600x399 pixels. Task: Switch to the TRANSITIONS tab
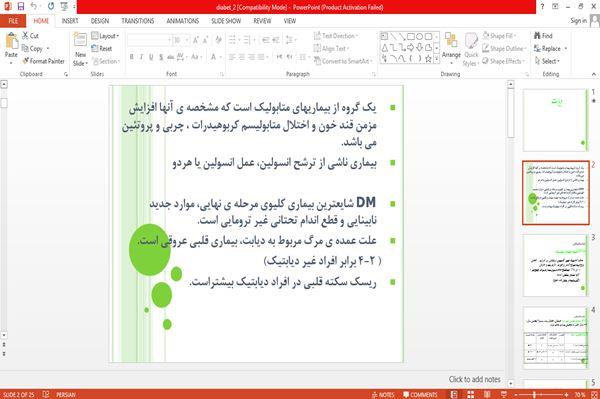[138, 21]
